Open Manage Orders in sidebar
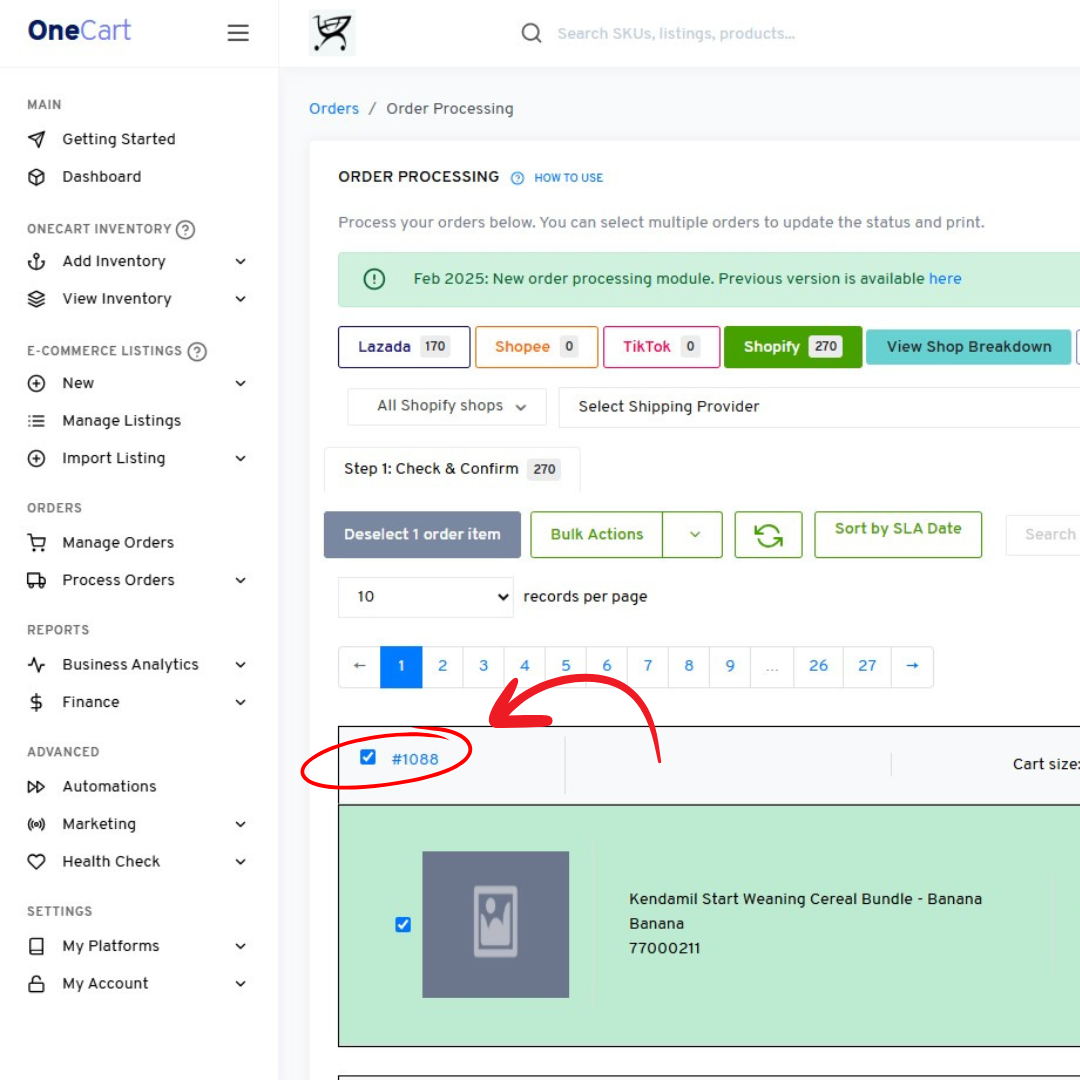1080x1080 pixels. [x=118, y=543]
